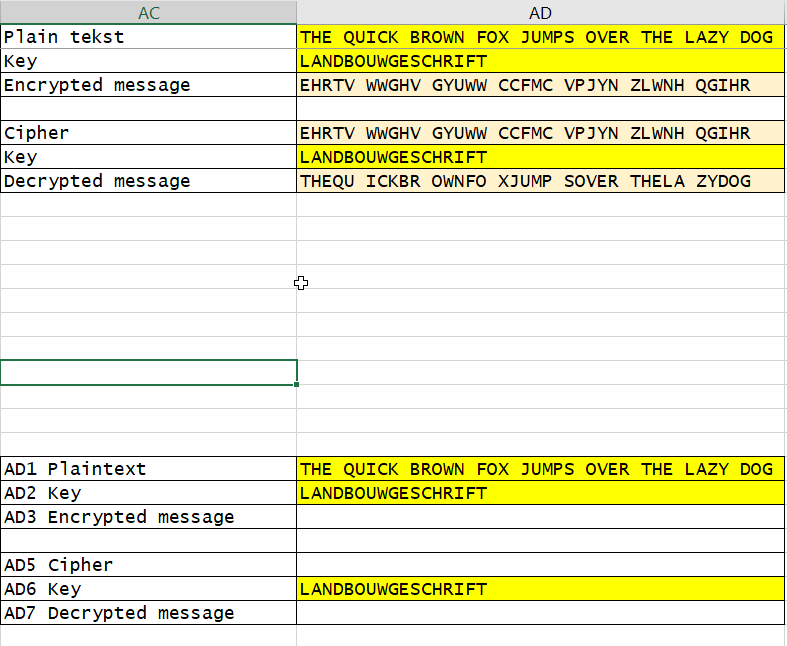The width and height of the screenshot is (787, 646).
Task: Select the empty cell beside 'AD5 Cipher'
Action: pyautogui.click(x=541, y=565)
